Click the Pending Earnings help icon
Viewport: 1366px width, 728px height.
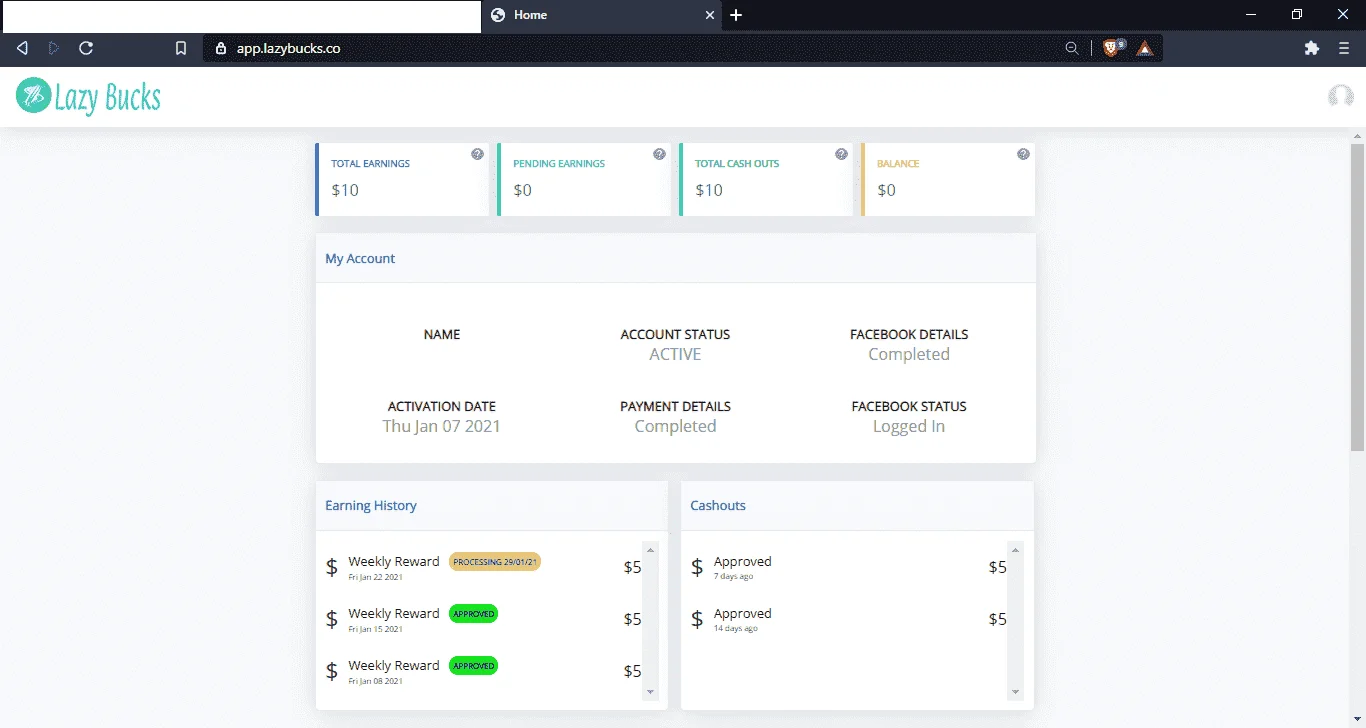point(659,154)
